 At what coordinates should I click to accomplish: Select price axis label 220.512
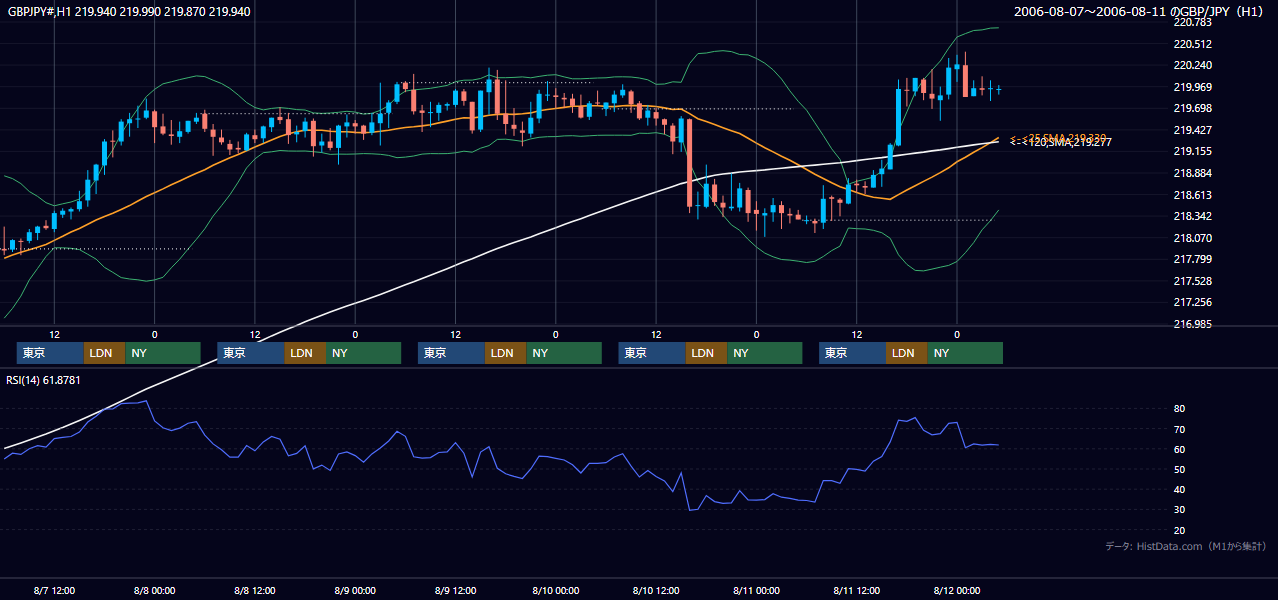pos(1192,44)
